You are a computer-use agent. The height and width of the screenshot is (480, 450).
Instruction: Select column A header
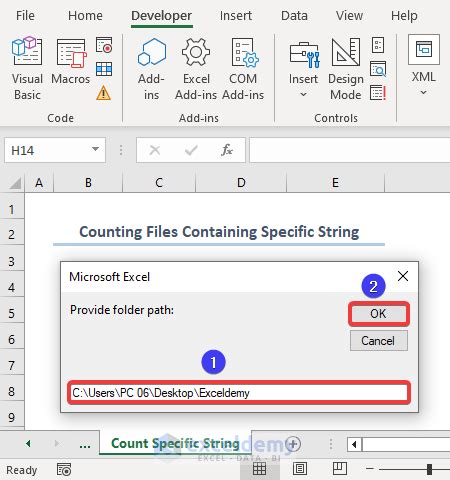click(x=39, y=183)
